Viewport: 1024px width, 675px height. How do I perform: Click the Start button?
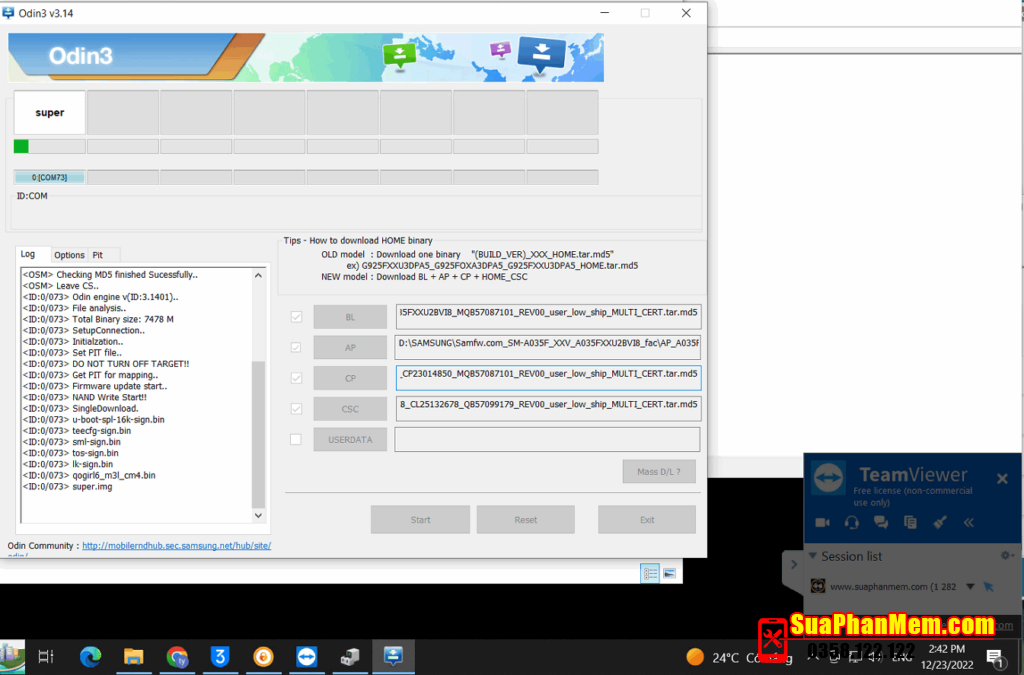(x=420, y=520)
